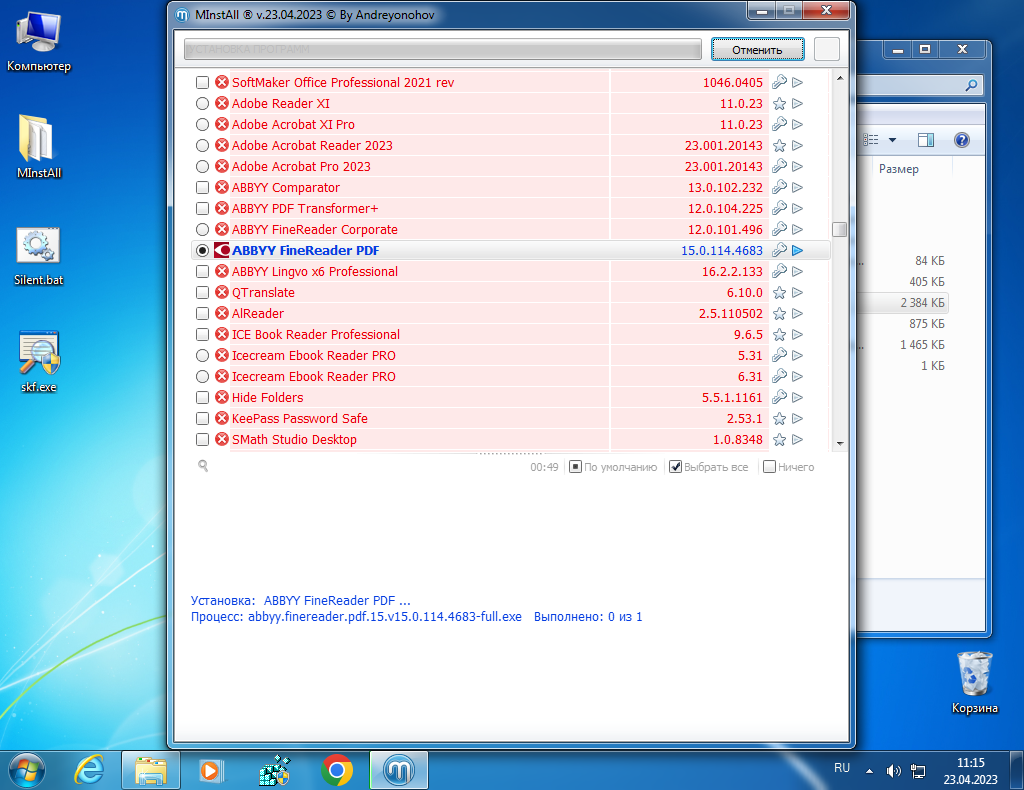Check the SoftMaker Office Professional checkbox
The width and height of the screenshot is (1024, 790).
tap(202, 82)
